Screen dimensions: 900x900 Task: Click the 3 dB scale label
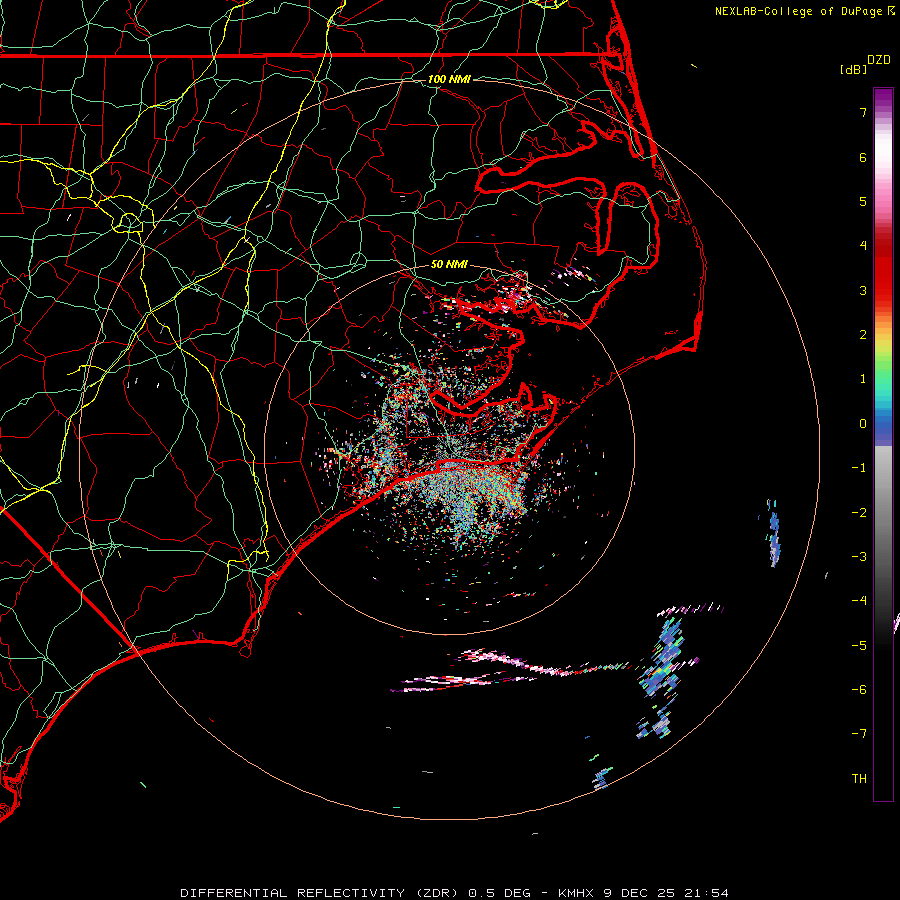pos(863,290)
